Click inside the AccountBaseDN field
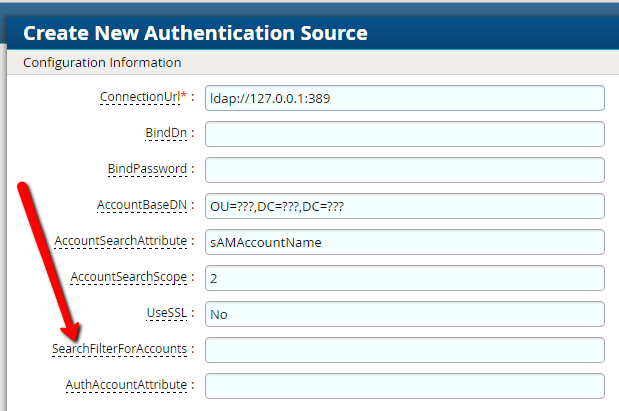619x411 pixels. tap(404, 206)
